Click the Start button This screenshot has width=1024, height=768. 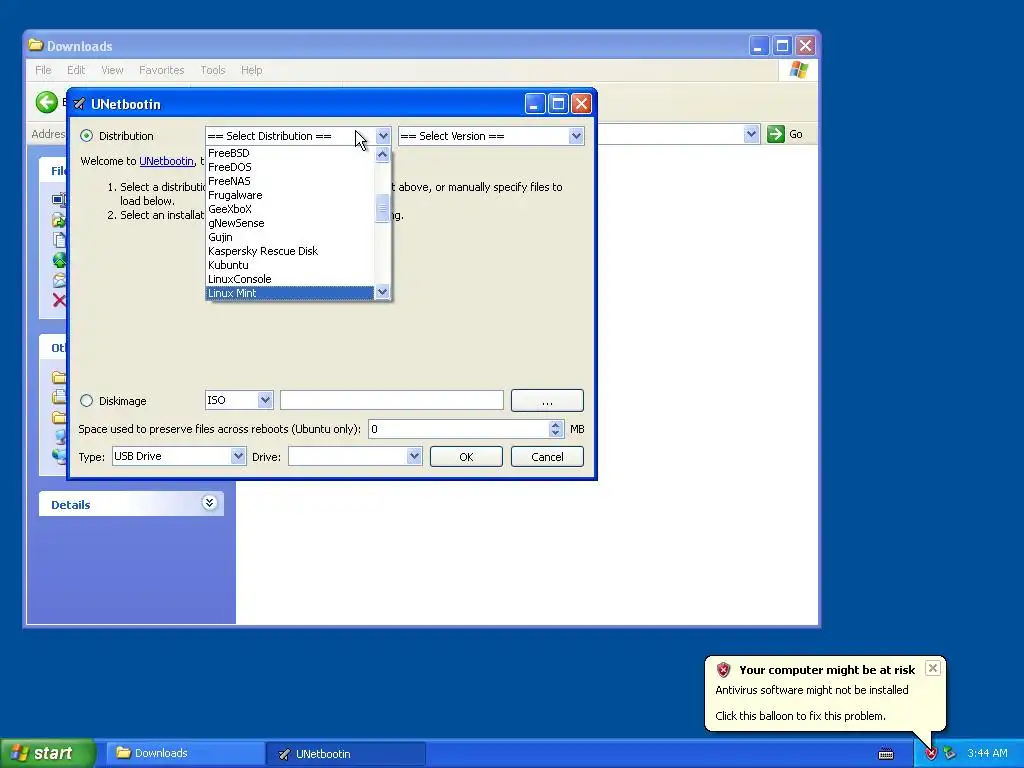coord(47,753)
